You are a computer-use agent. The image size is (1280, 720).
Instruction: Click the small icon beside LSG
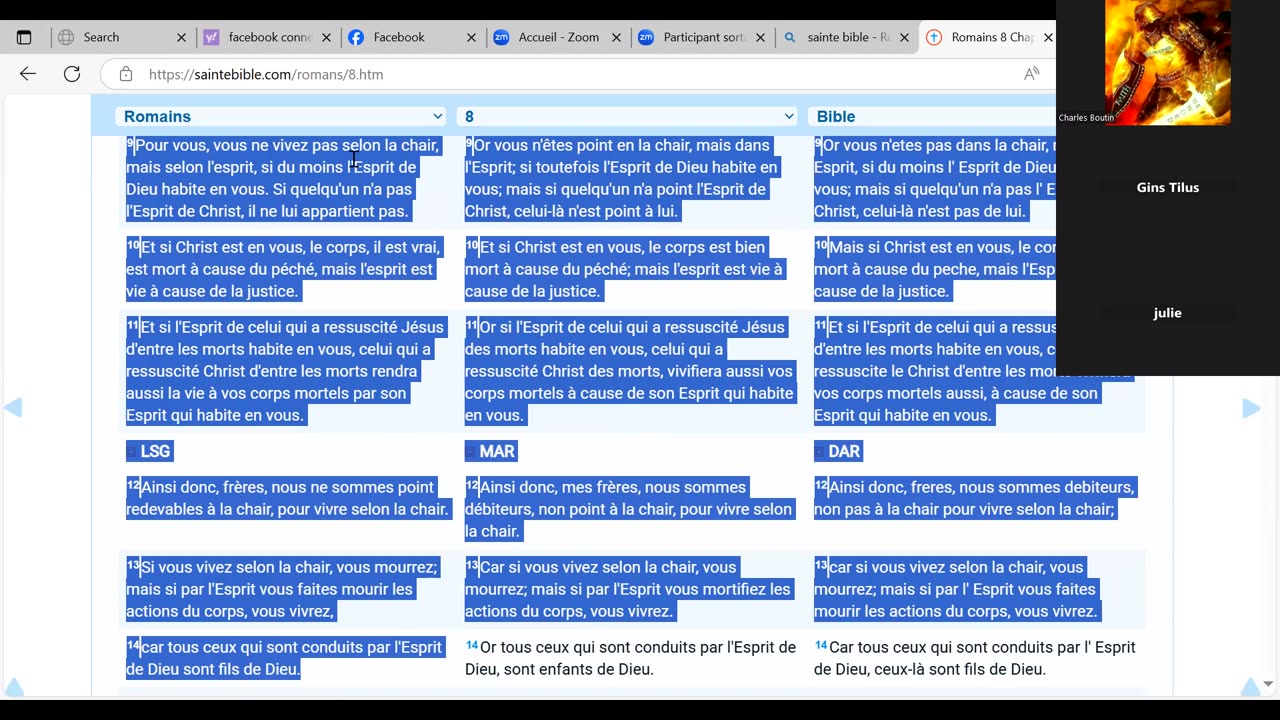pyautogui.click(x=131, y=452)
